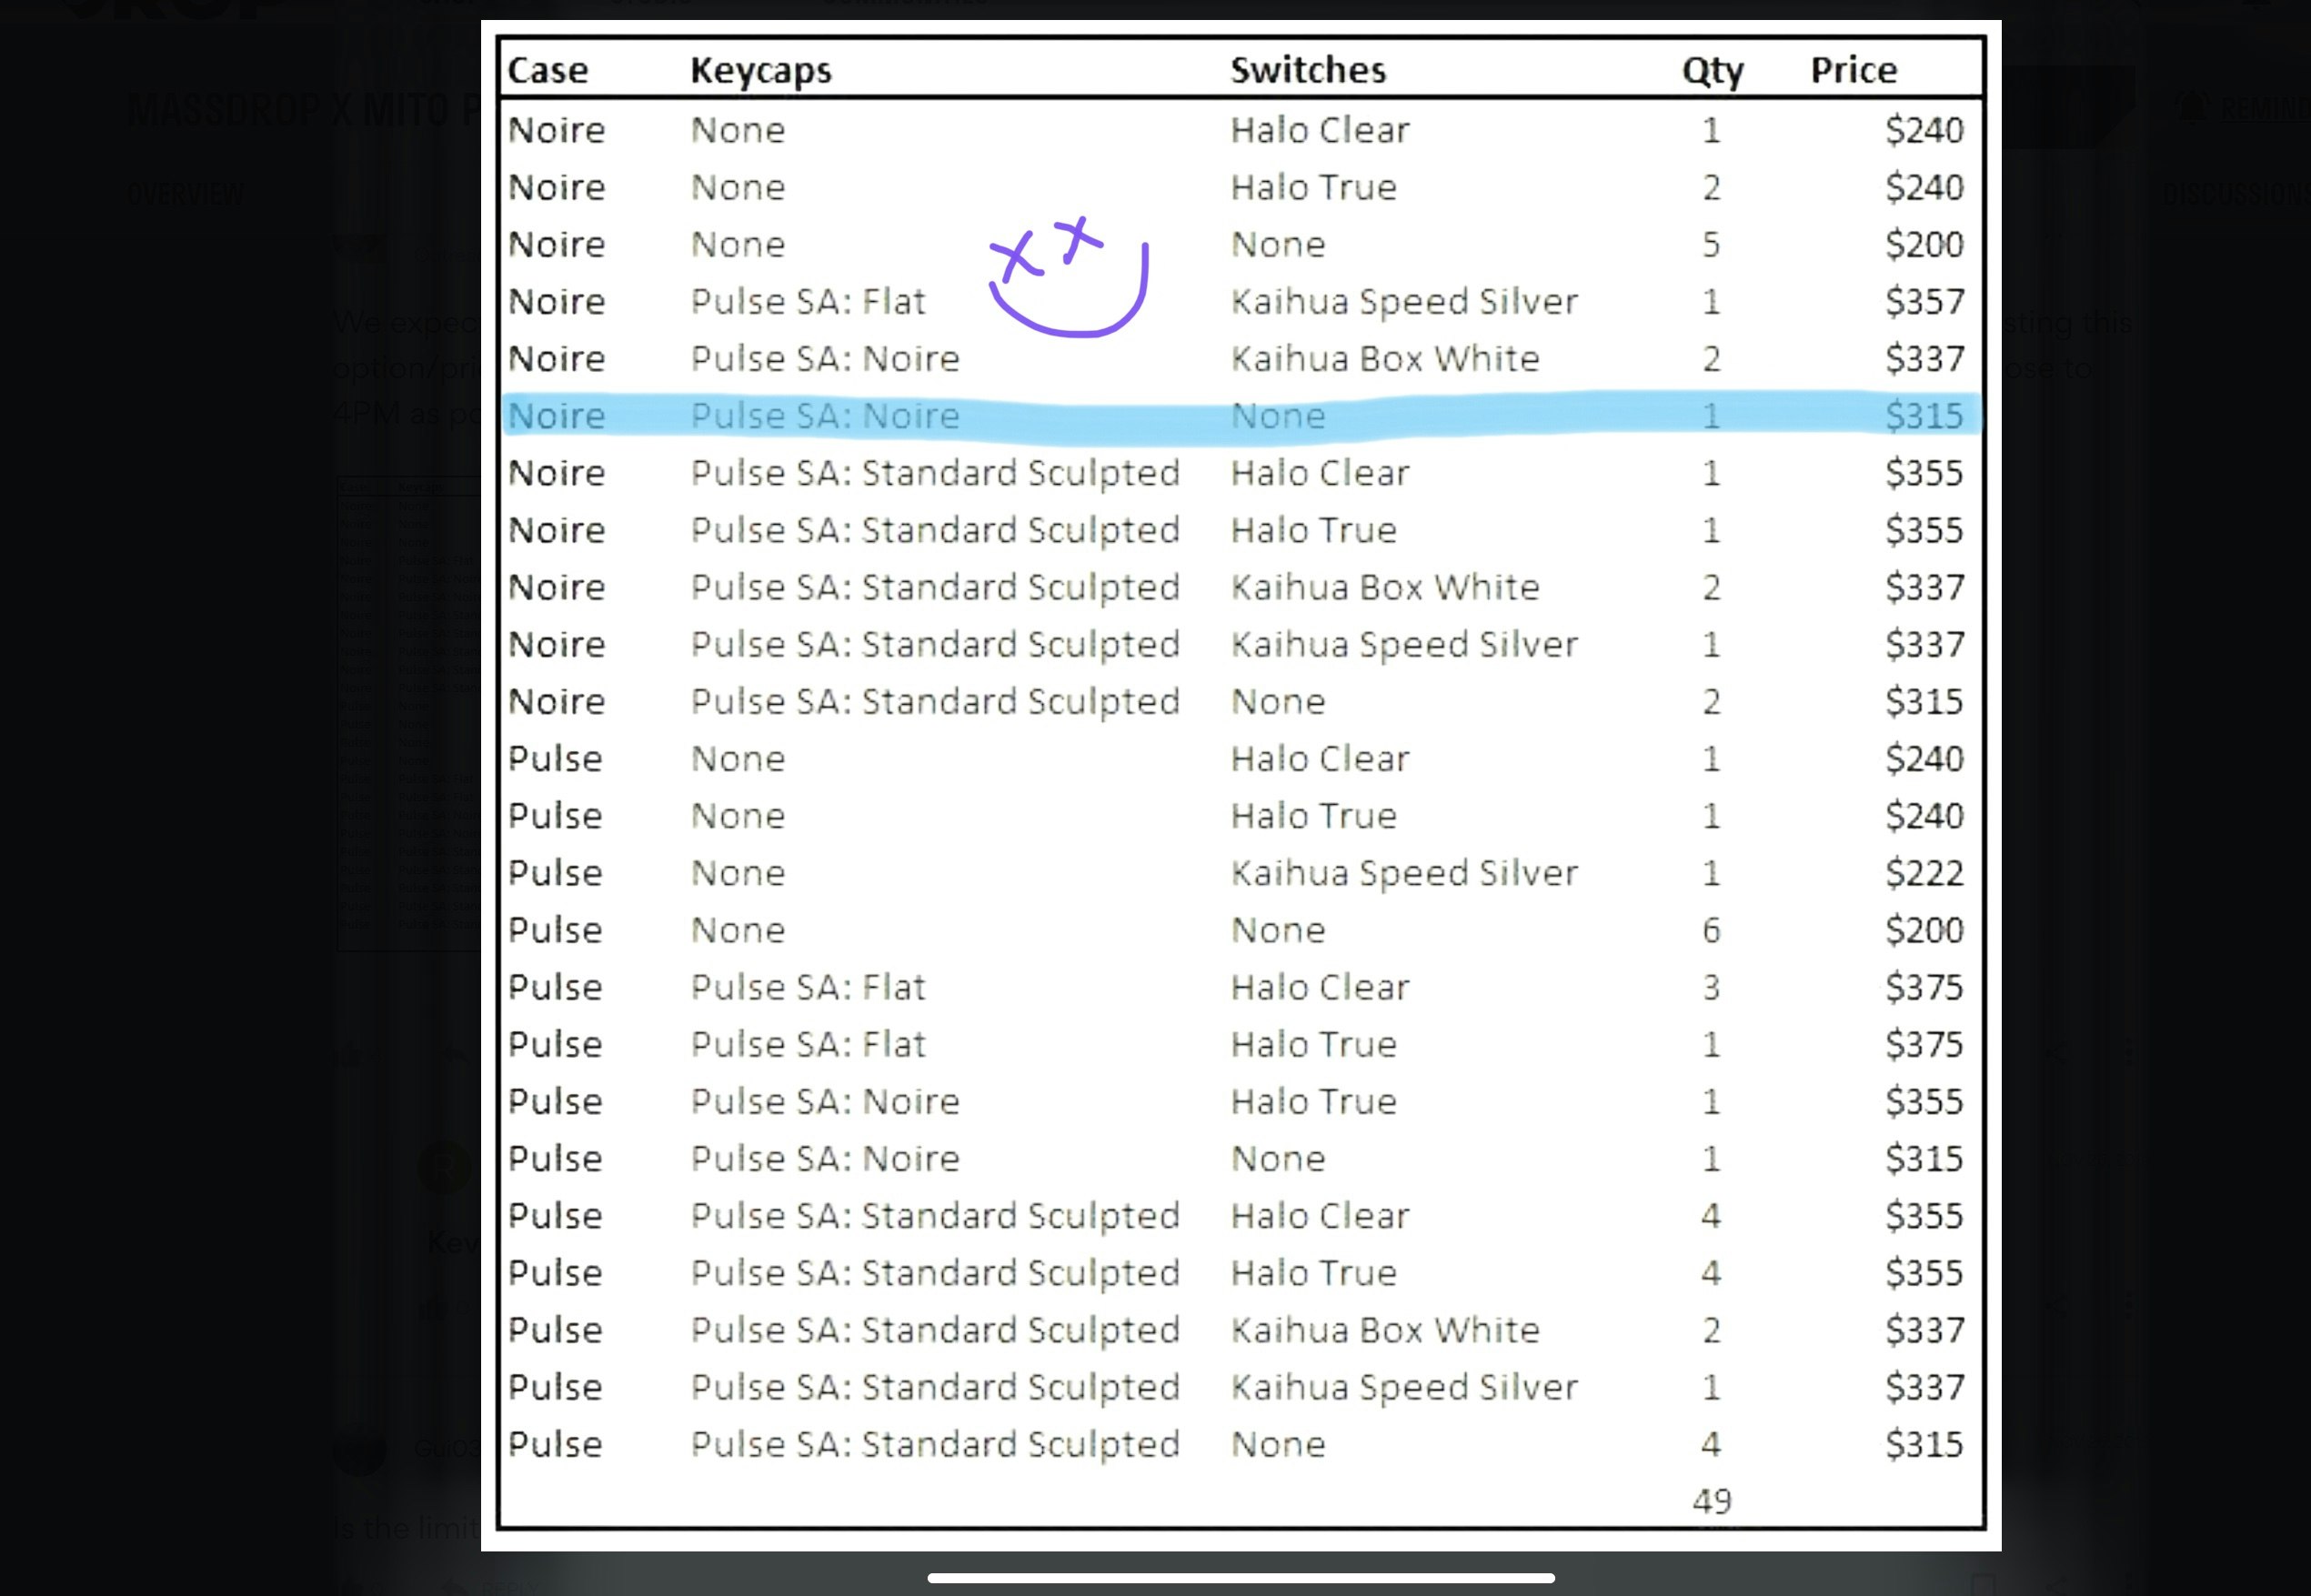Click Kaihua Box White in last Pulse rows
Image resolution: width=2311 pixels, height=1596 pixels.
point(1385,1330)
